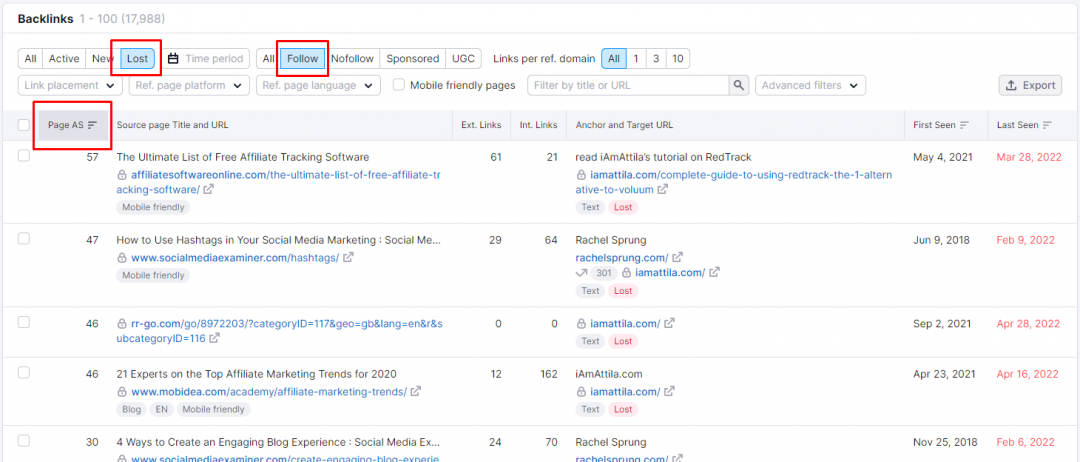Tick the select-all checkbox in table header
The width and height of the screenshot is (1080, 462).
tap(24, 125)
